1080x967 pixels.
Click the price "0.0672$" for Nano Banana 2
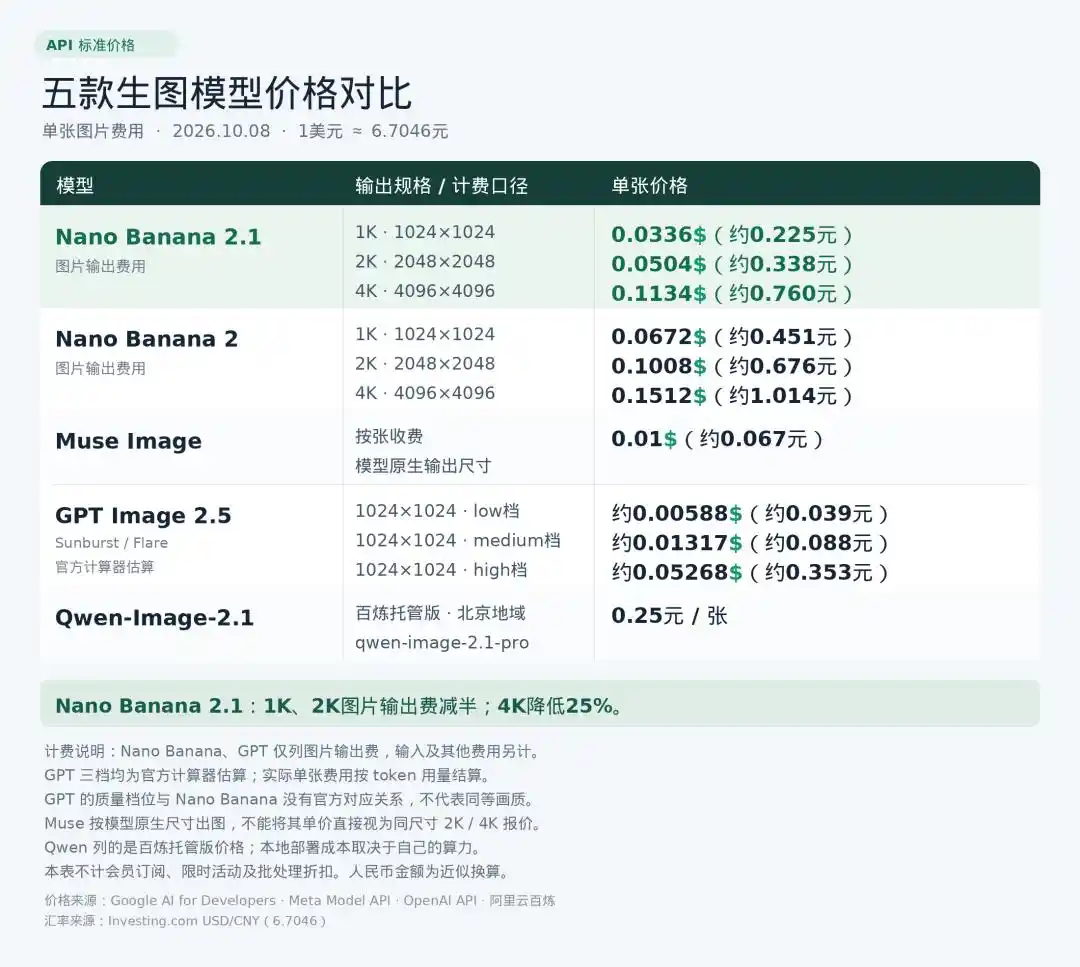pos(658,337)
